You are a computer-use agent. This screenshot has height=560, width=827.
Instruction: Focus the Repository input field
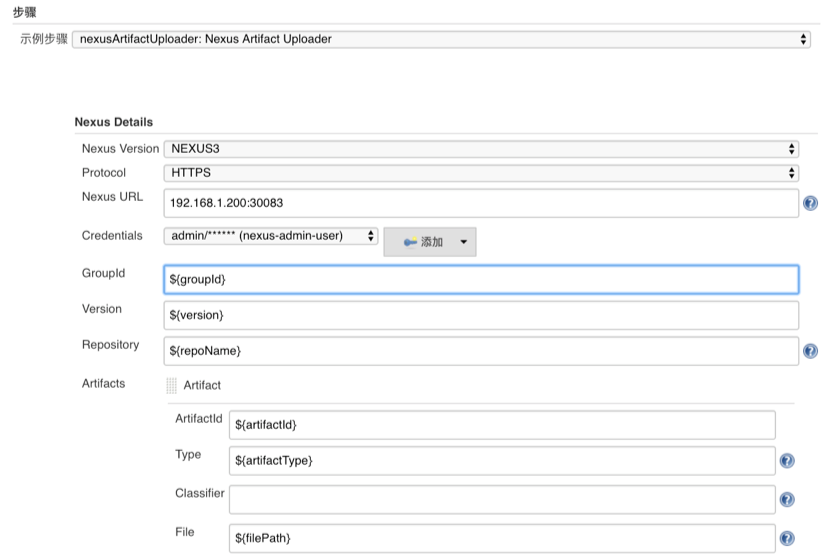(x=481, y=351)
